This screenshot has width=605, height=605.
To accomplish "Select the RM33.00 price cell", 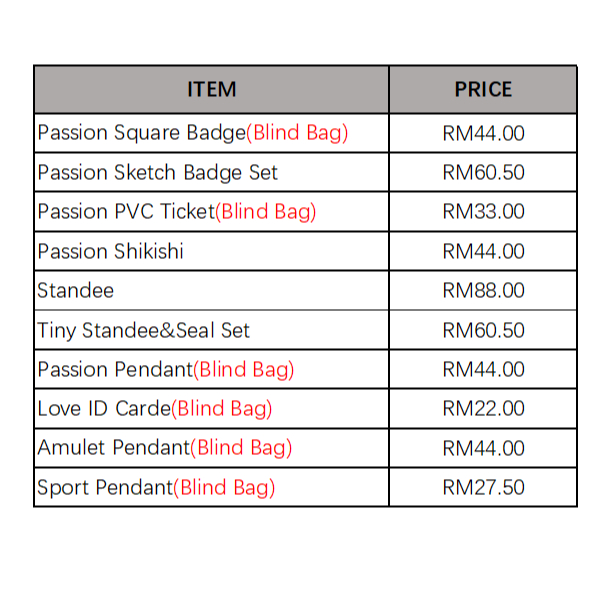I will 483,212.
